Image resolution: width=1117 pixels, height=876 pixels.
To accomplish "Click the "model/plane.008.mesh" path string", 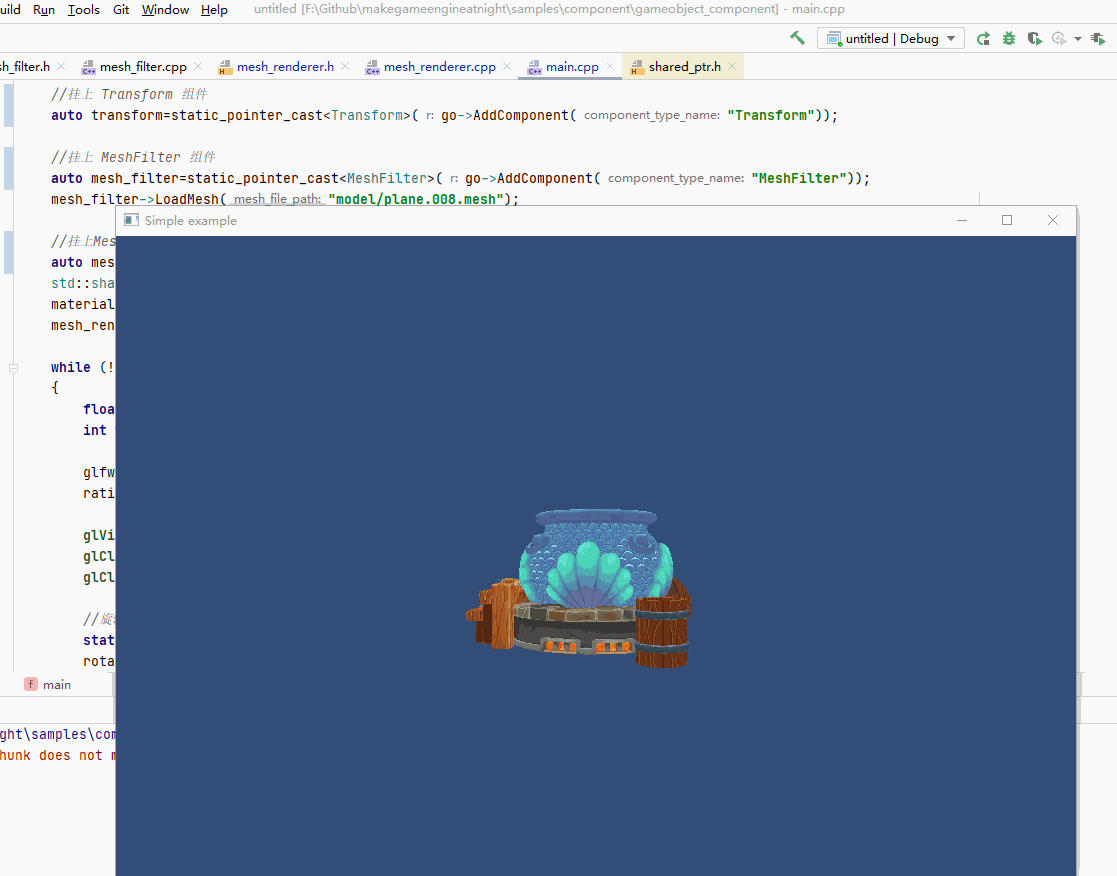I will [416, 199].
